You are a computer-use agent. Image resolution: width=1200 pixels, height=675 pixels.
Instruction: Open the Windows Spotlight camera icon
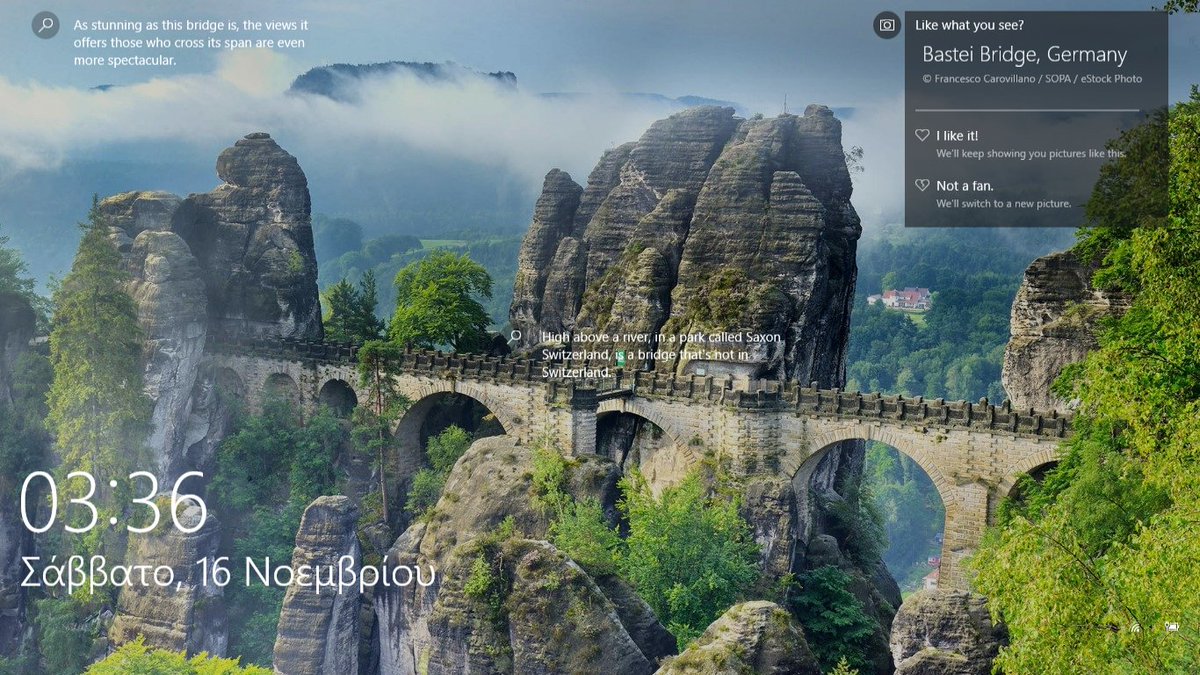(x=888, y=24)
